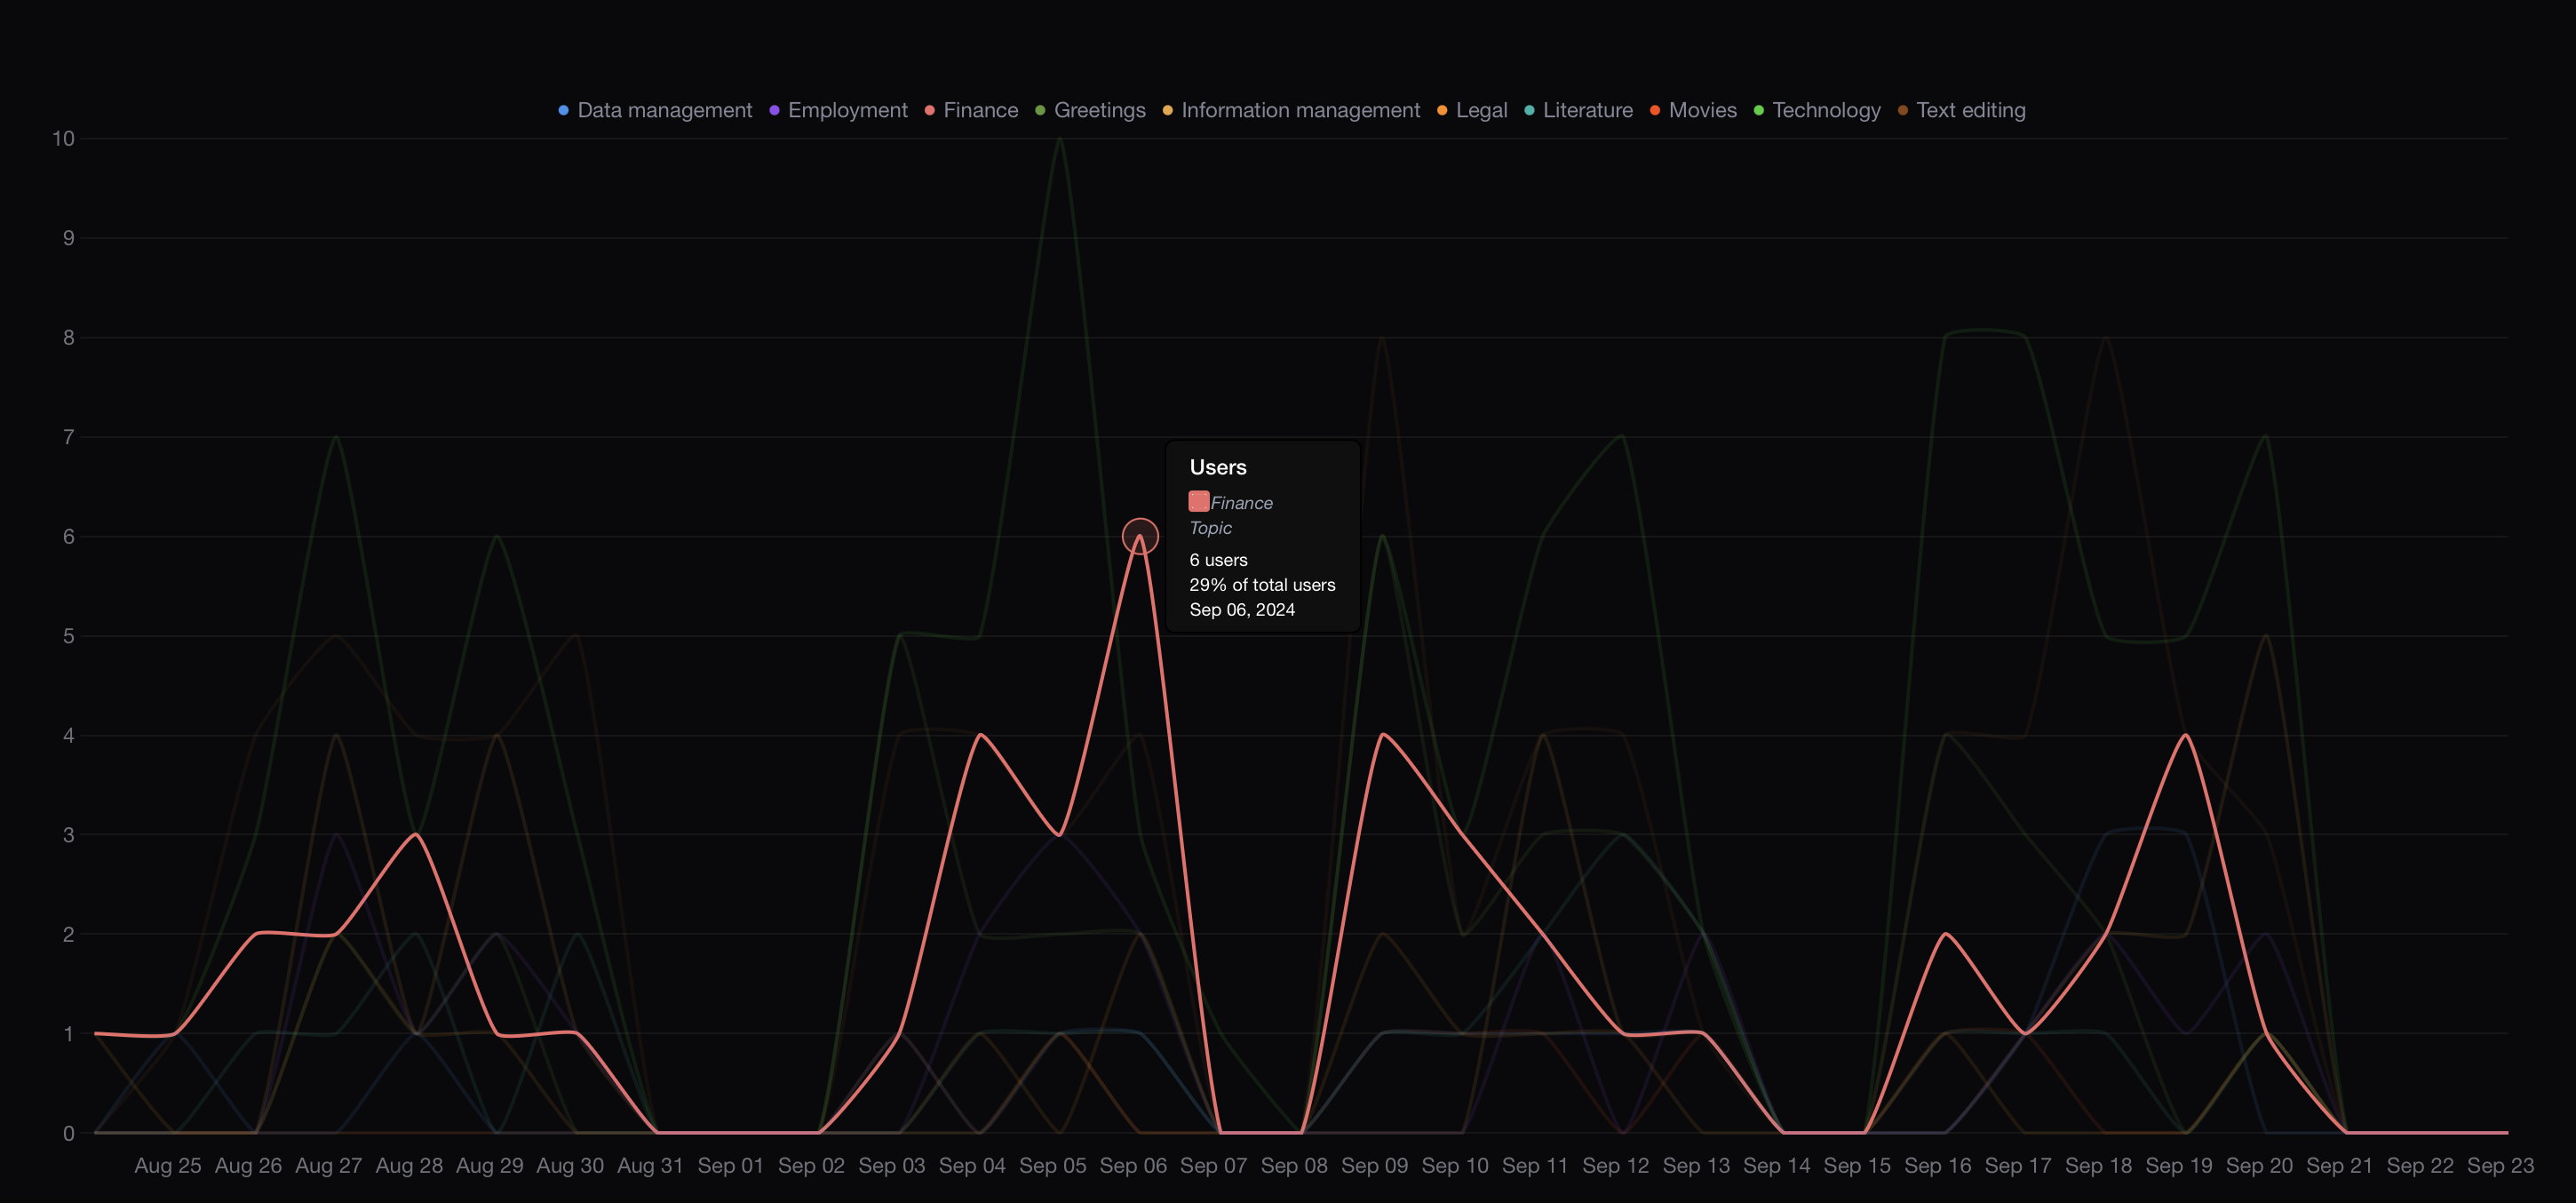2576x1203 pixels.
Task: Click the Sep 16 x-axis label
Action: [1937, 1165]
